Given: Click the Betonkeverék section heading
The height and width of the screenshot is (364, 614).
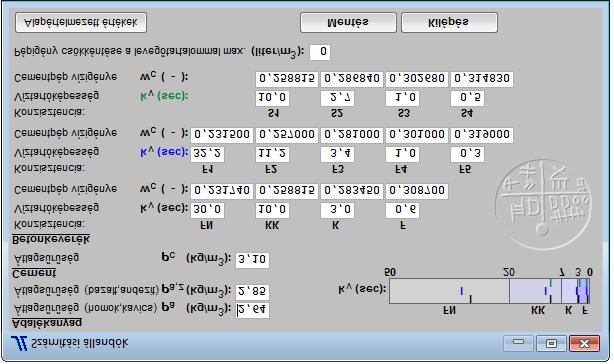Looking at the screenshot, I should coord(51,239).
